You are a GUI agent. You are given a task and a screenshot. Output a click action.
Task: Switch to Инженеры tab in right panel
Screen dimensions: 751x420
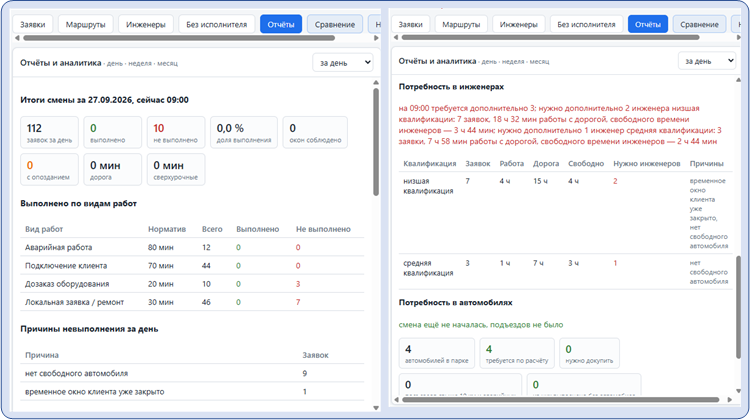tap(519, 24)
